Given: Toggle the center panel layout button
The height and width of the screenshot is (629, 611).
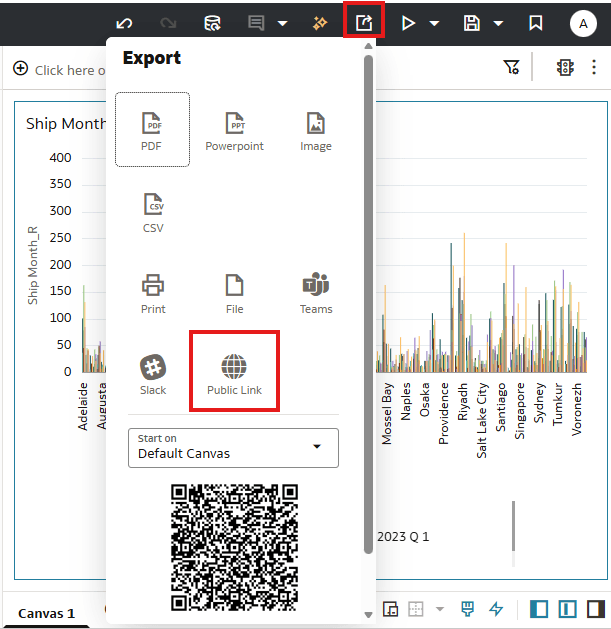Looking at the screenshot, I should tap(567, 609).
